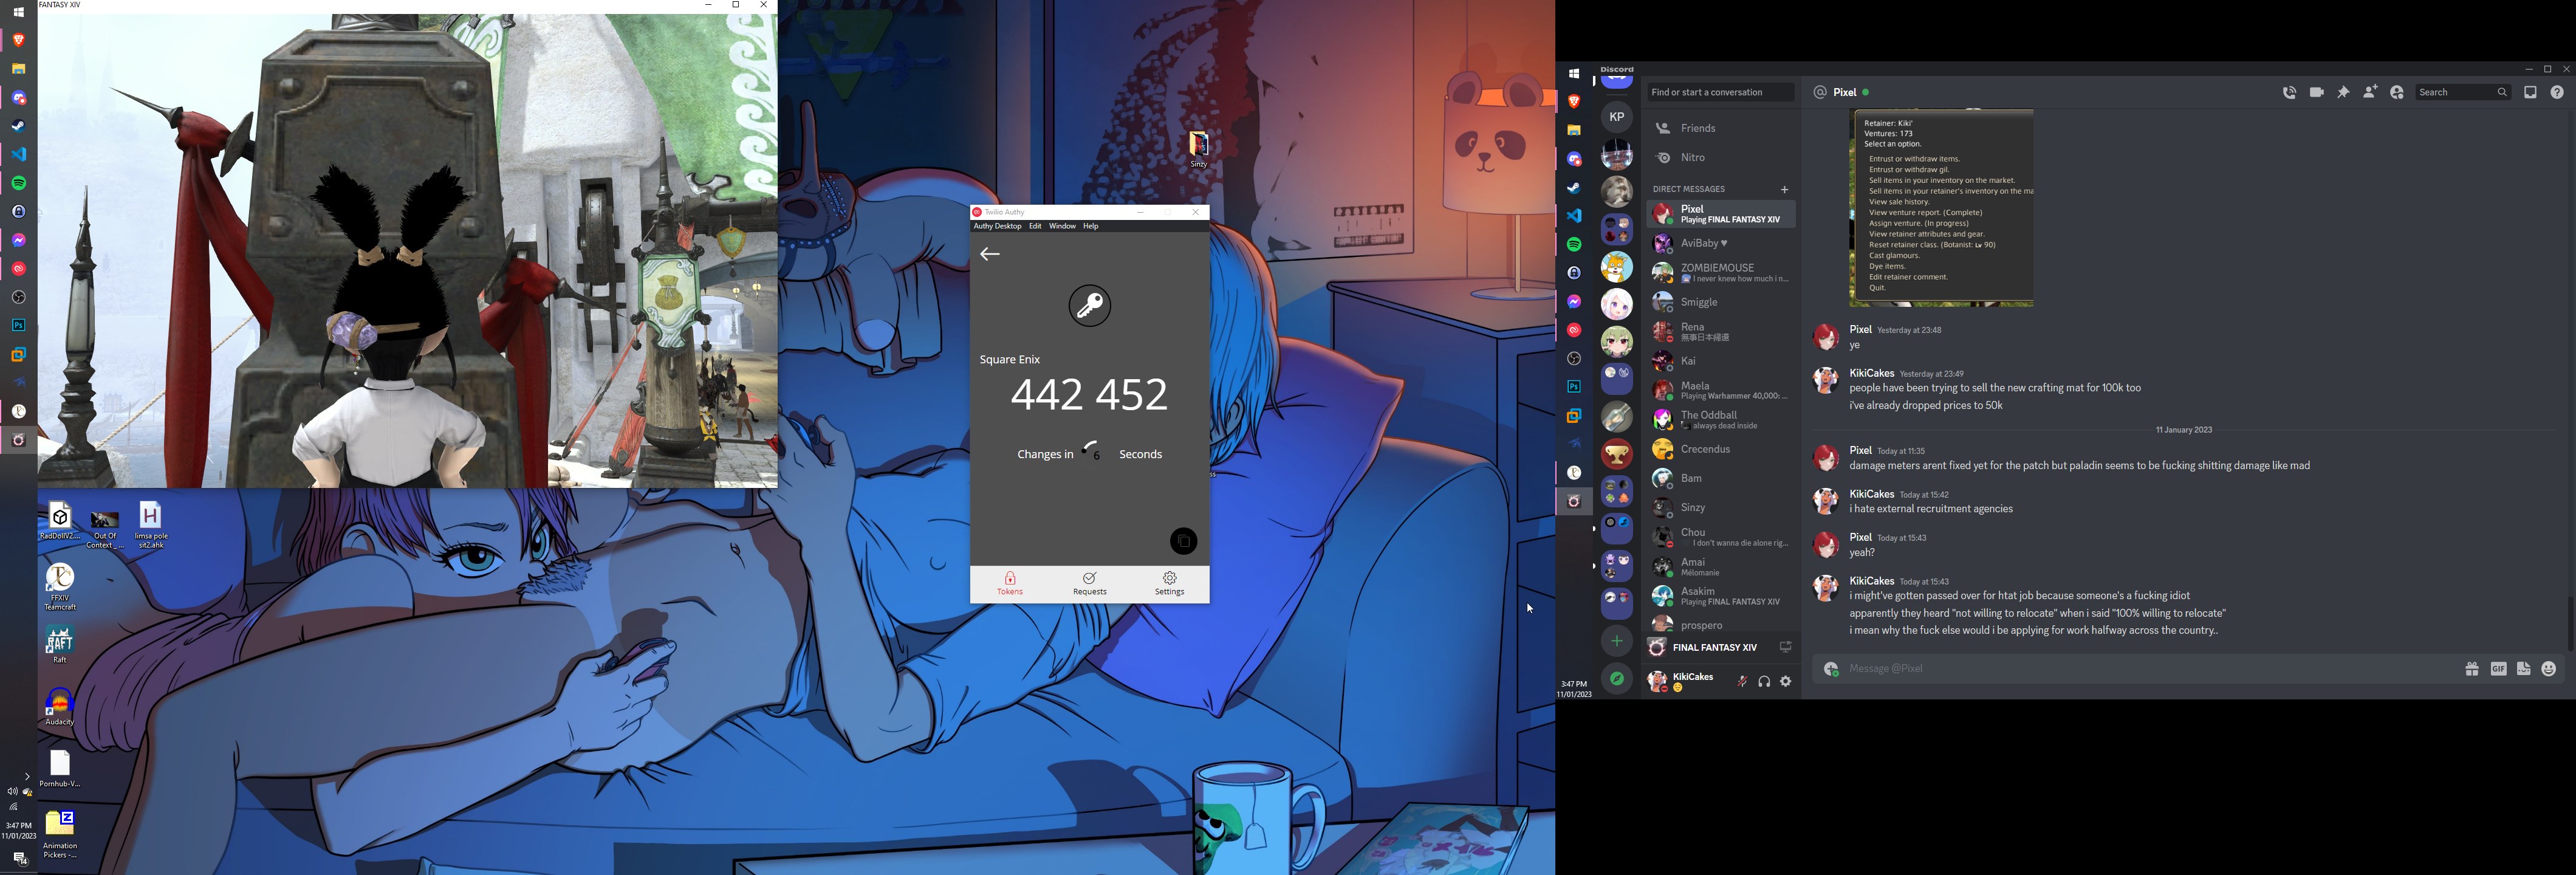Select the limsa pole sit2.ahk file
Screen dimensions: 2576x875
tap(151, 525)
